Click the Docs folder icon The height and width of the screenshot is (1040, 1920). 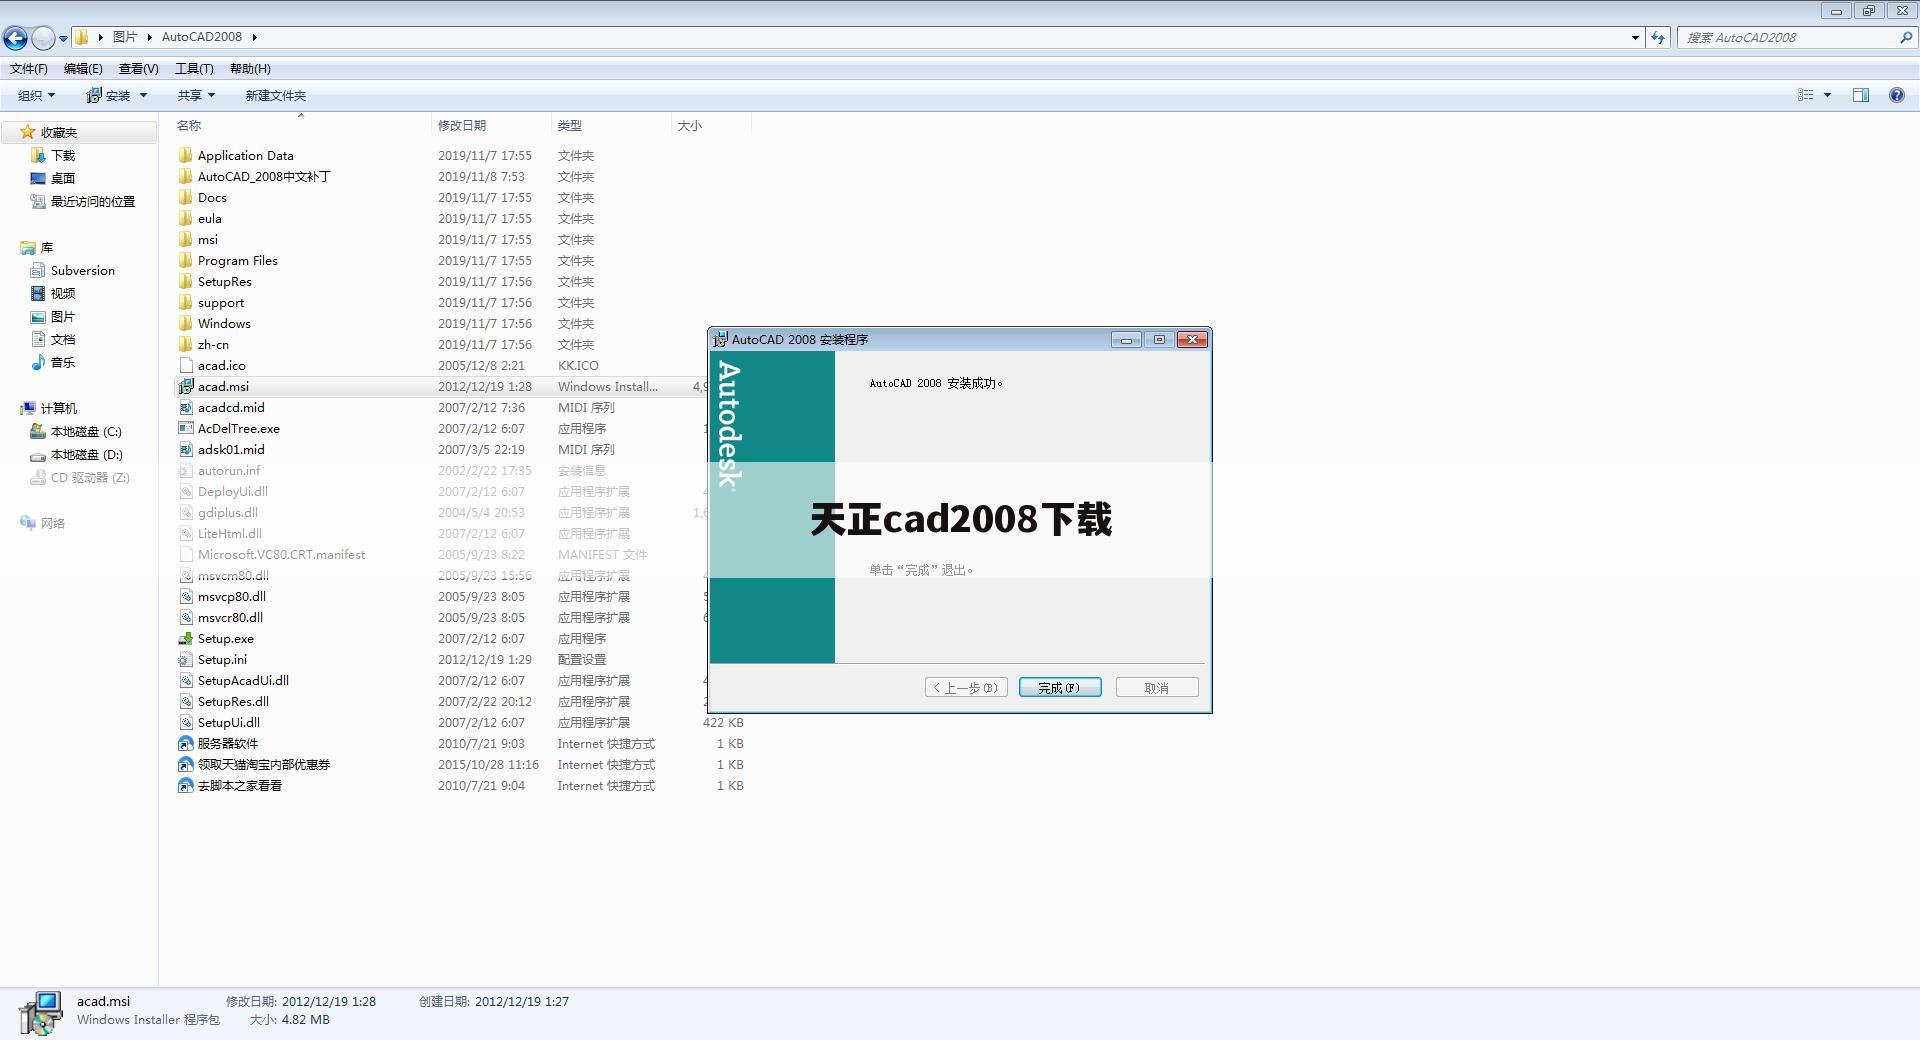185,197
